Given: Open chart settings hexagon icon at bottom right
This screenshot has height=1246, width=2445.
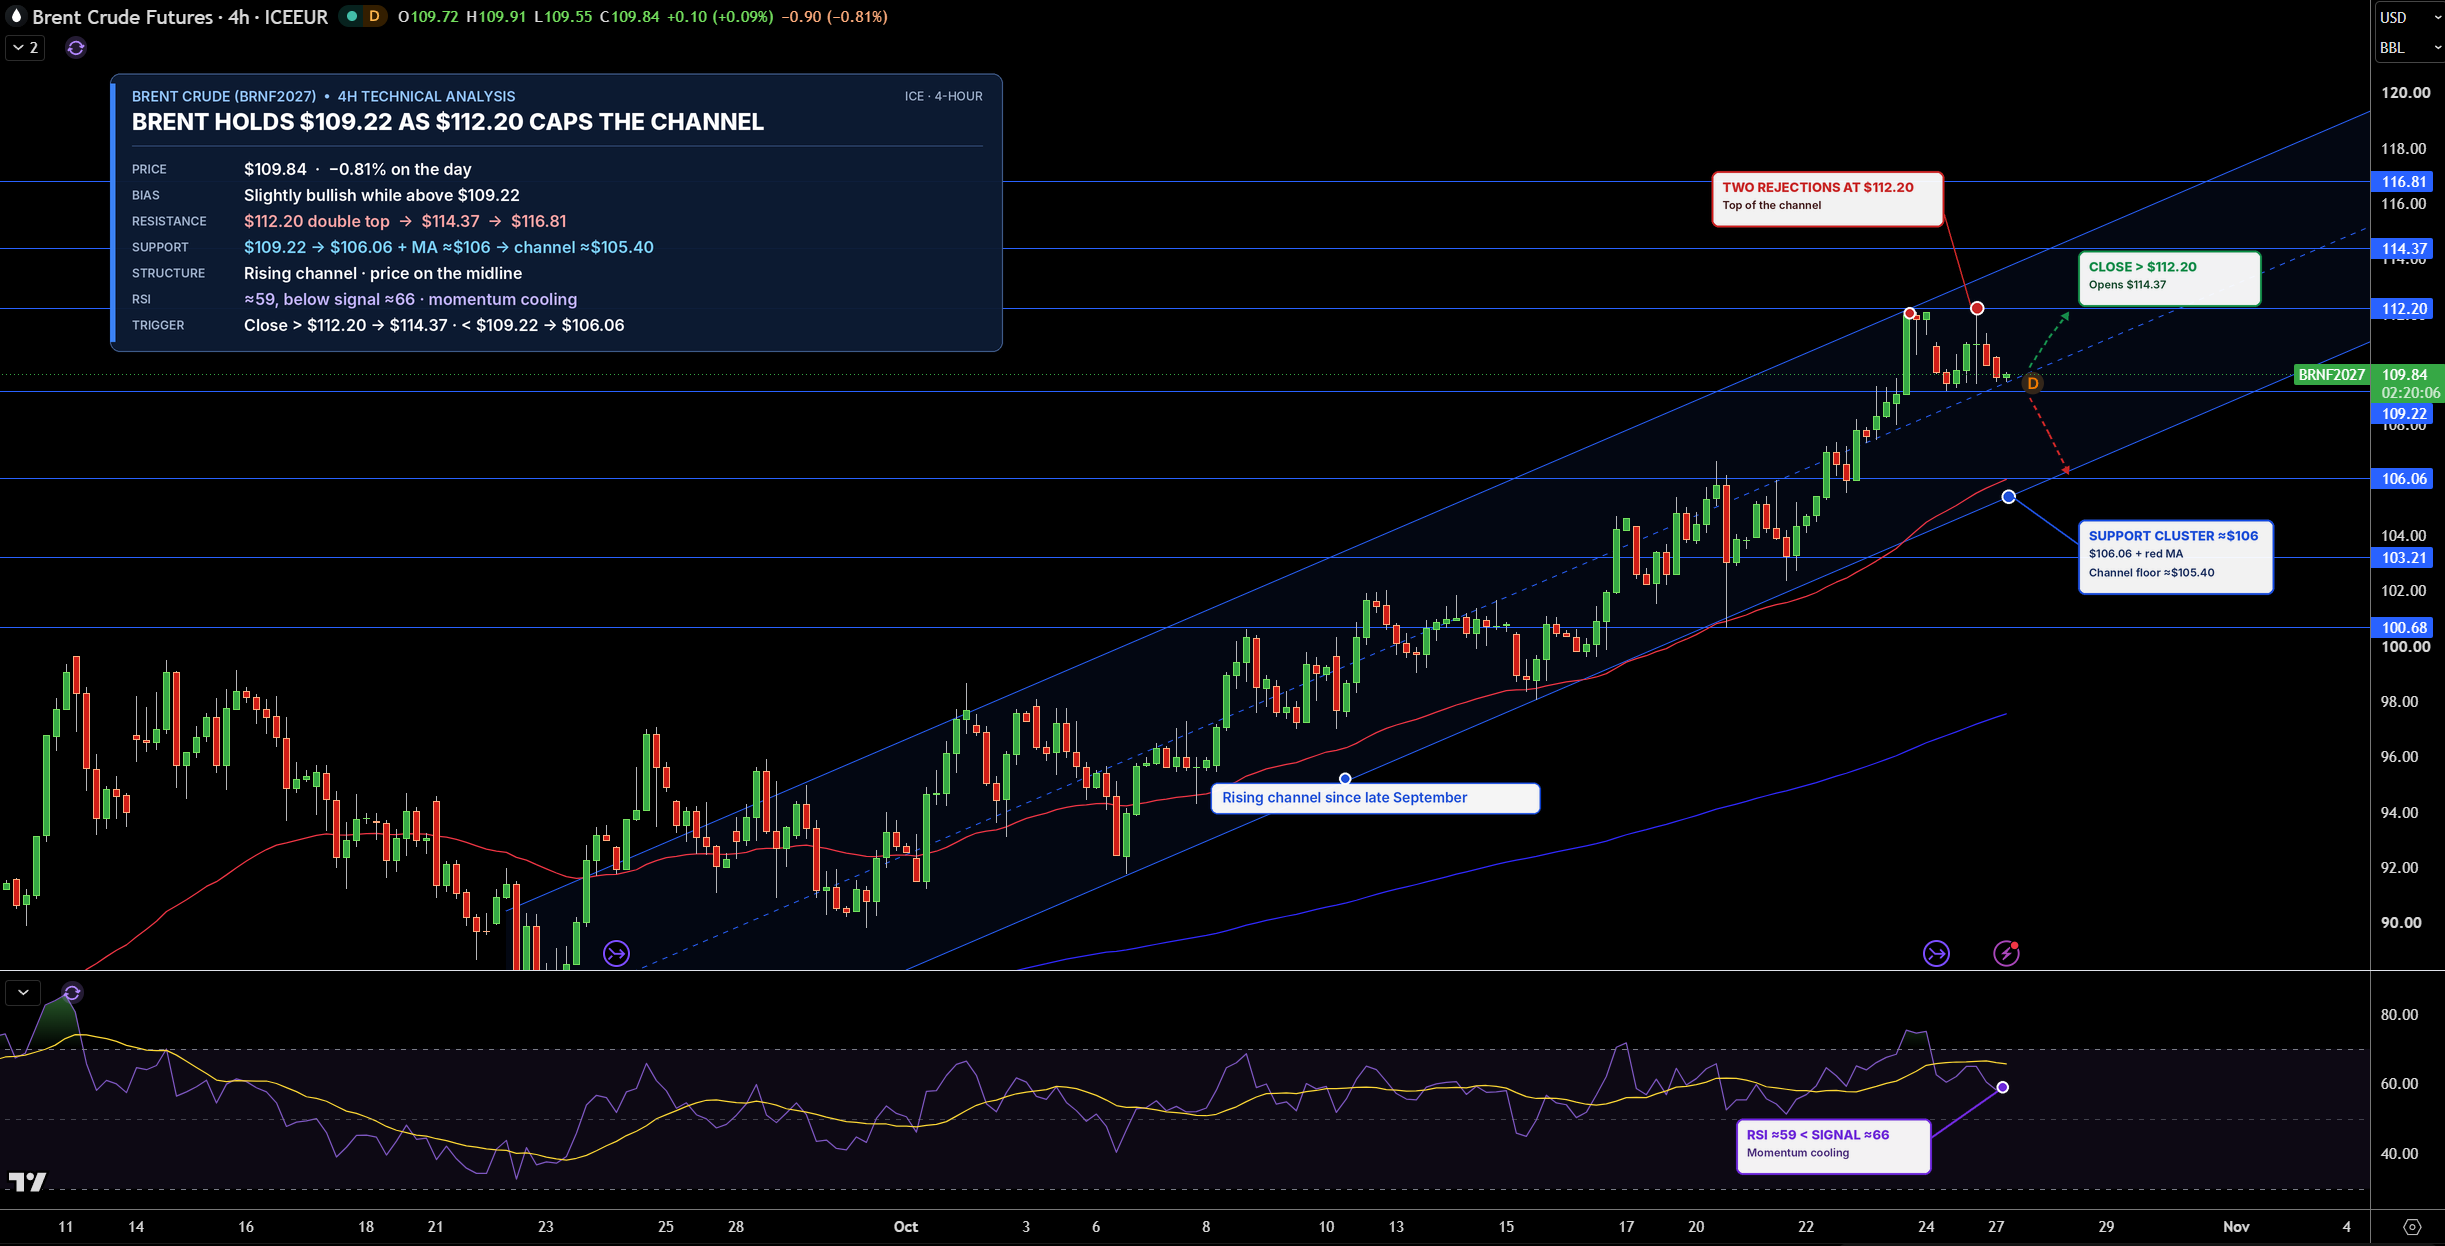Looking at the screenshot, I should coord(2411,1226).
